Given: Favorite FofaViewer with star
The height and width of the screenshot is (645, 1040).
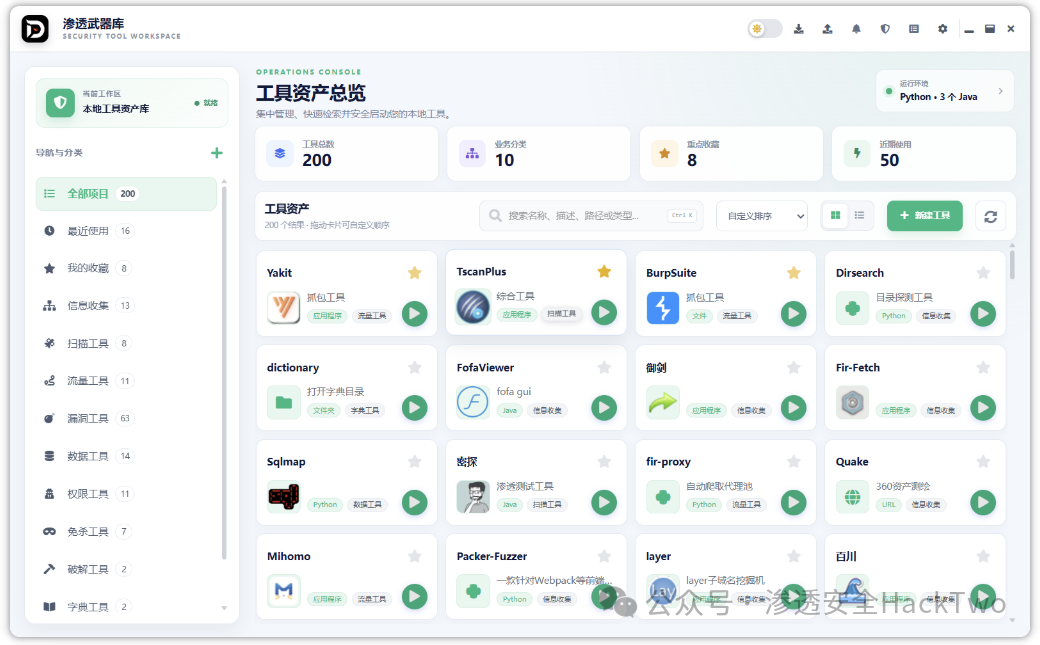Looking at the screenshot, I should pyautogui.click(x=604, y=368).
